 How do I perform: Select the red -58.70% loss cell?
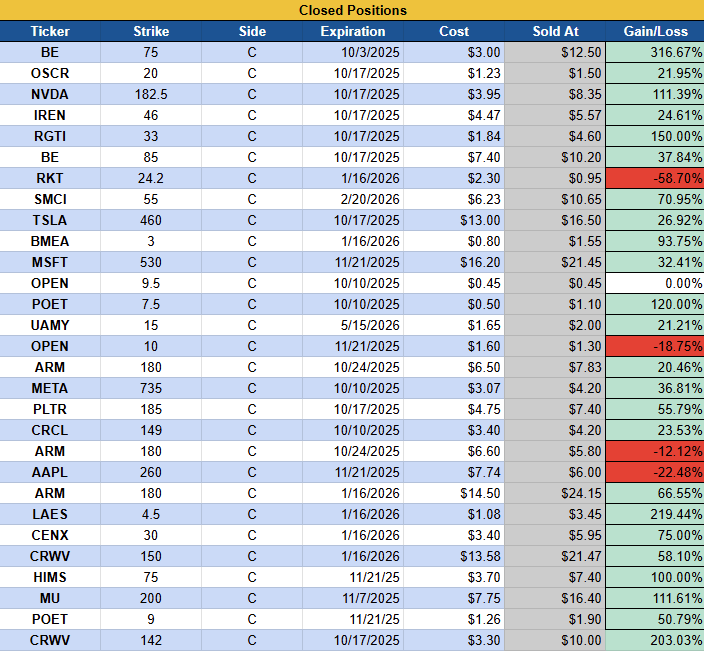point(655,178)
